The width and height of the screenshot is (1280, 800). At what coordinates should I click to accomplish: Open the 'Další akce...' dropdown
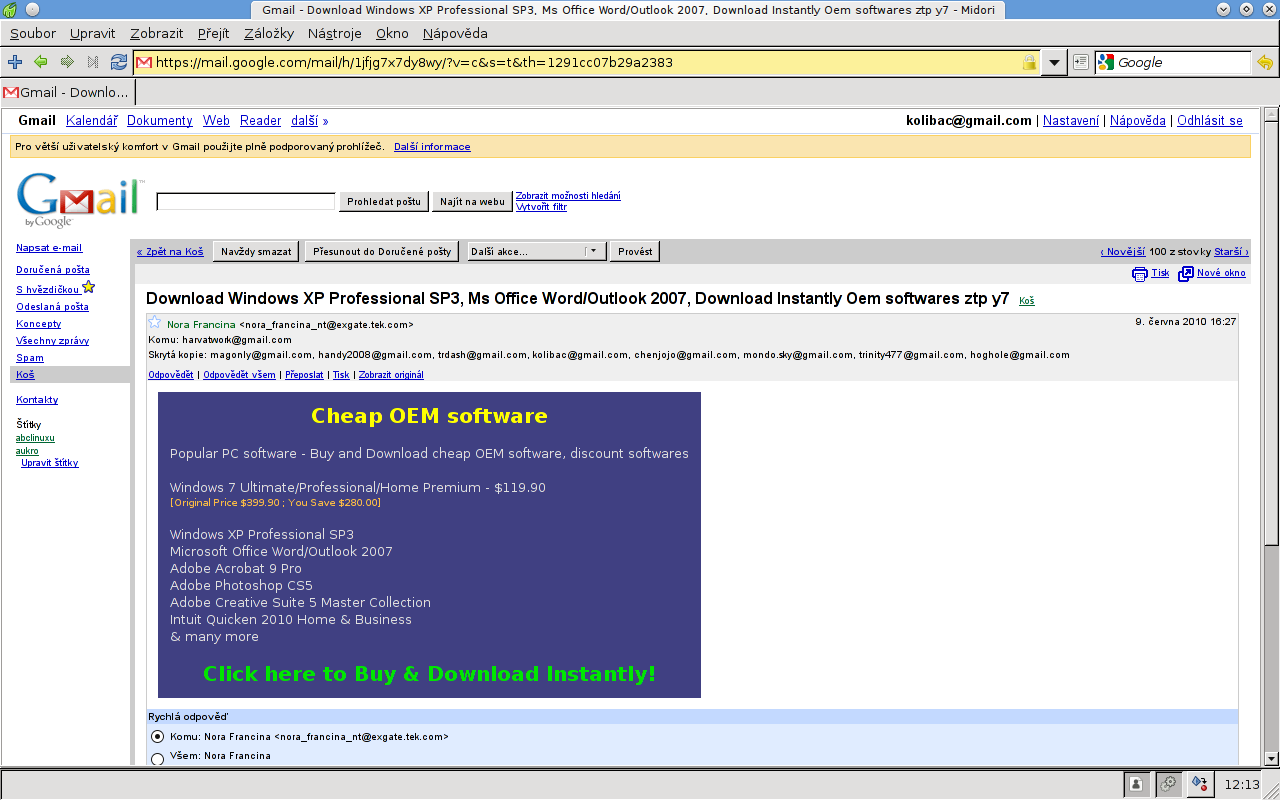pos(536,252)
